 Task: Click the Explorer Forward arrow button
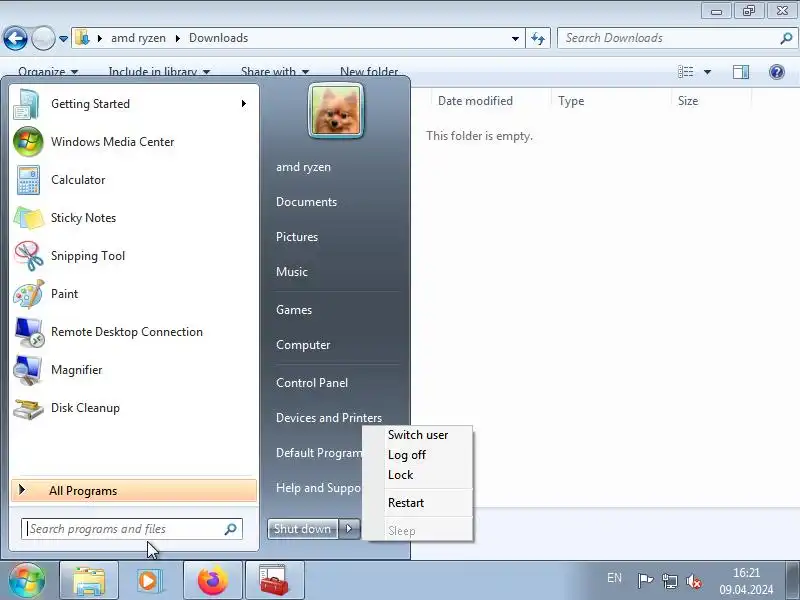click(43, 38)
